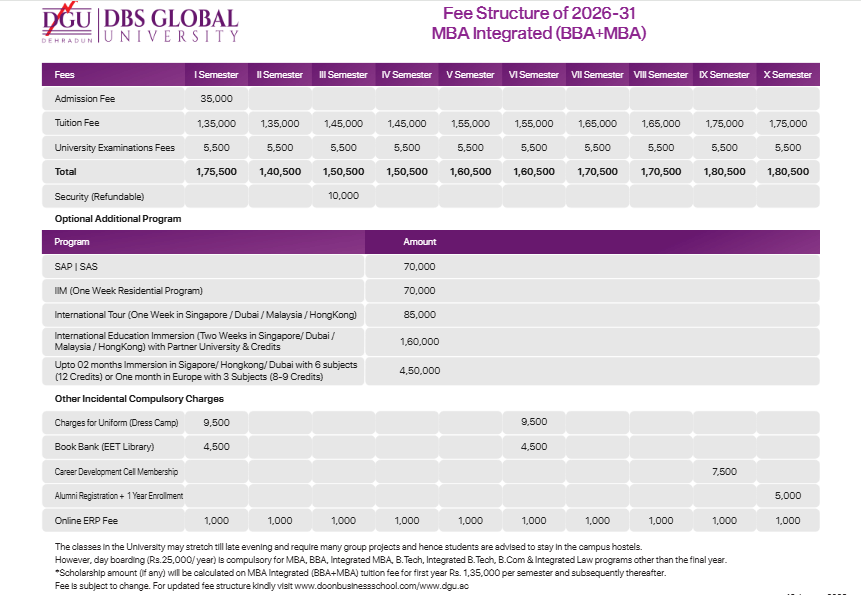Click the Alumni Registration fee 5,000
The image size is (861, 595).
[787, 495]
